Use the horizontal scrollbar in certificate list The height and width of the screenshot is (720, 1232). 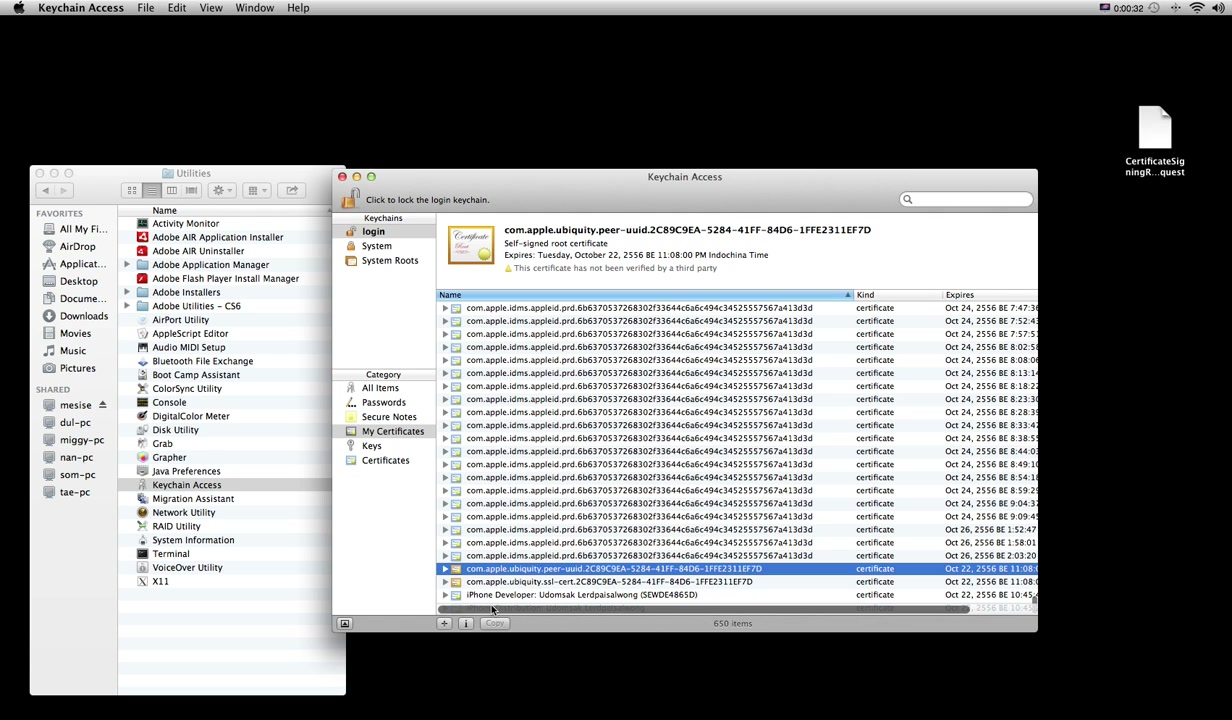pos(705,608)
